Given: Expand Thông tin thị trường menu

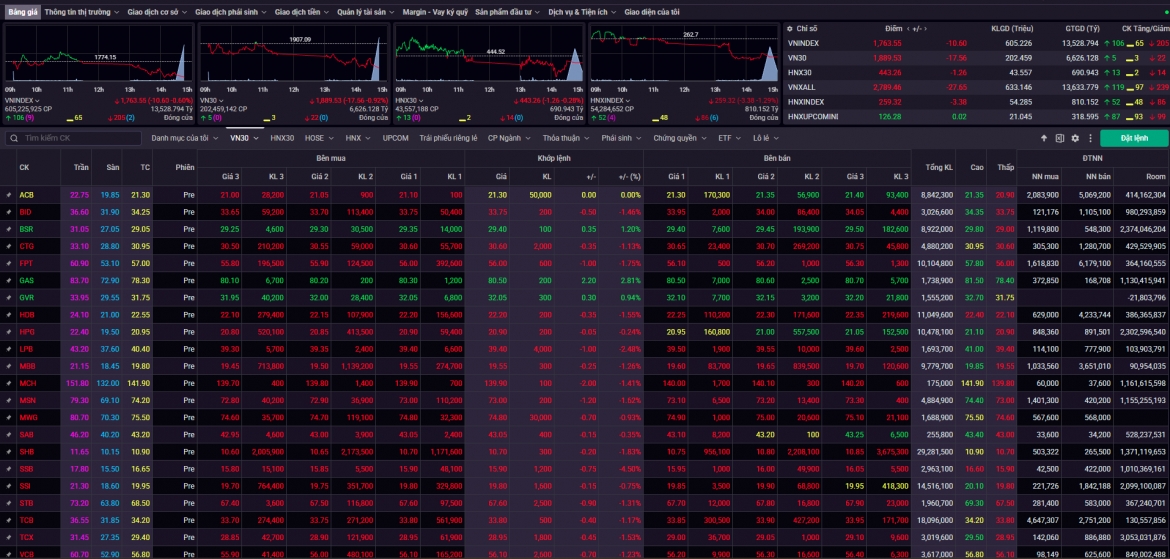Looking at the screenshot, I should tap(81, 13).
